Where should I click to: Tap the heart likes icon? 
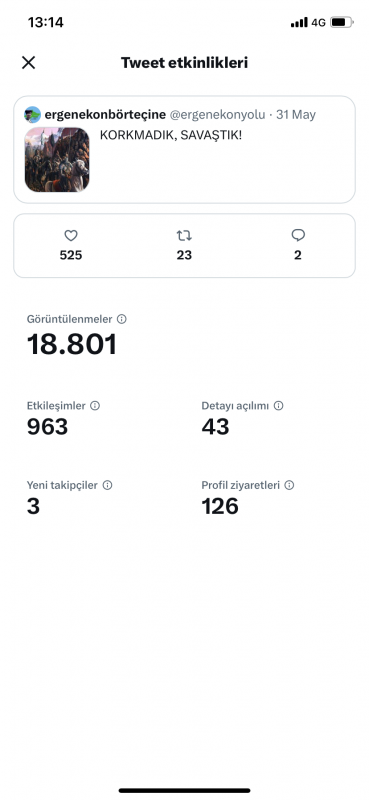[71, 236]
